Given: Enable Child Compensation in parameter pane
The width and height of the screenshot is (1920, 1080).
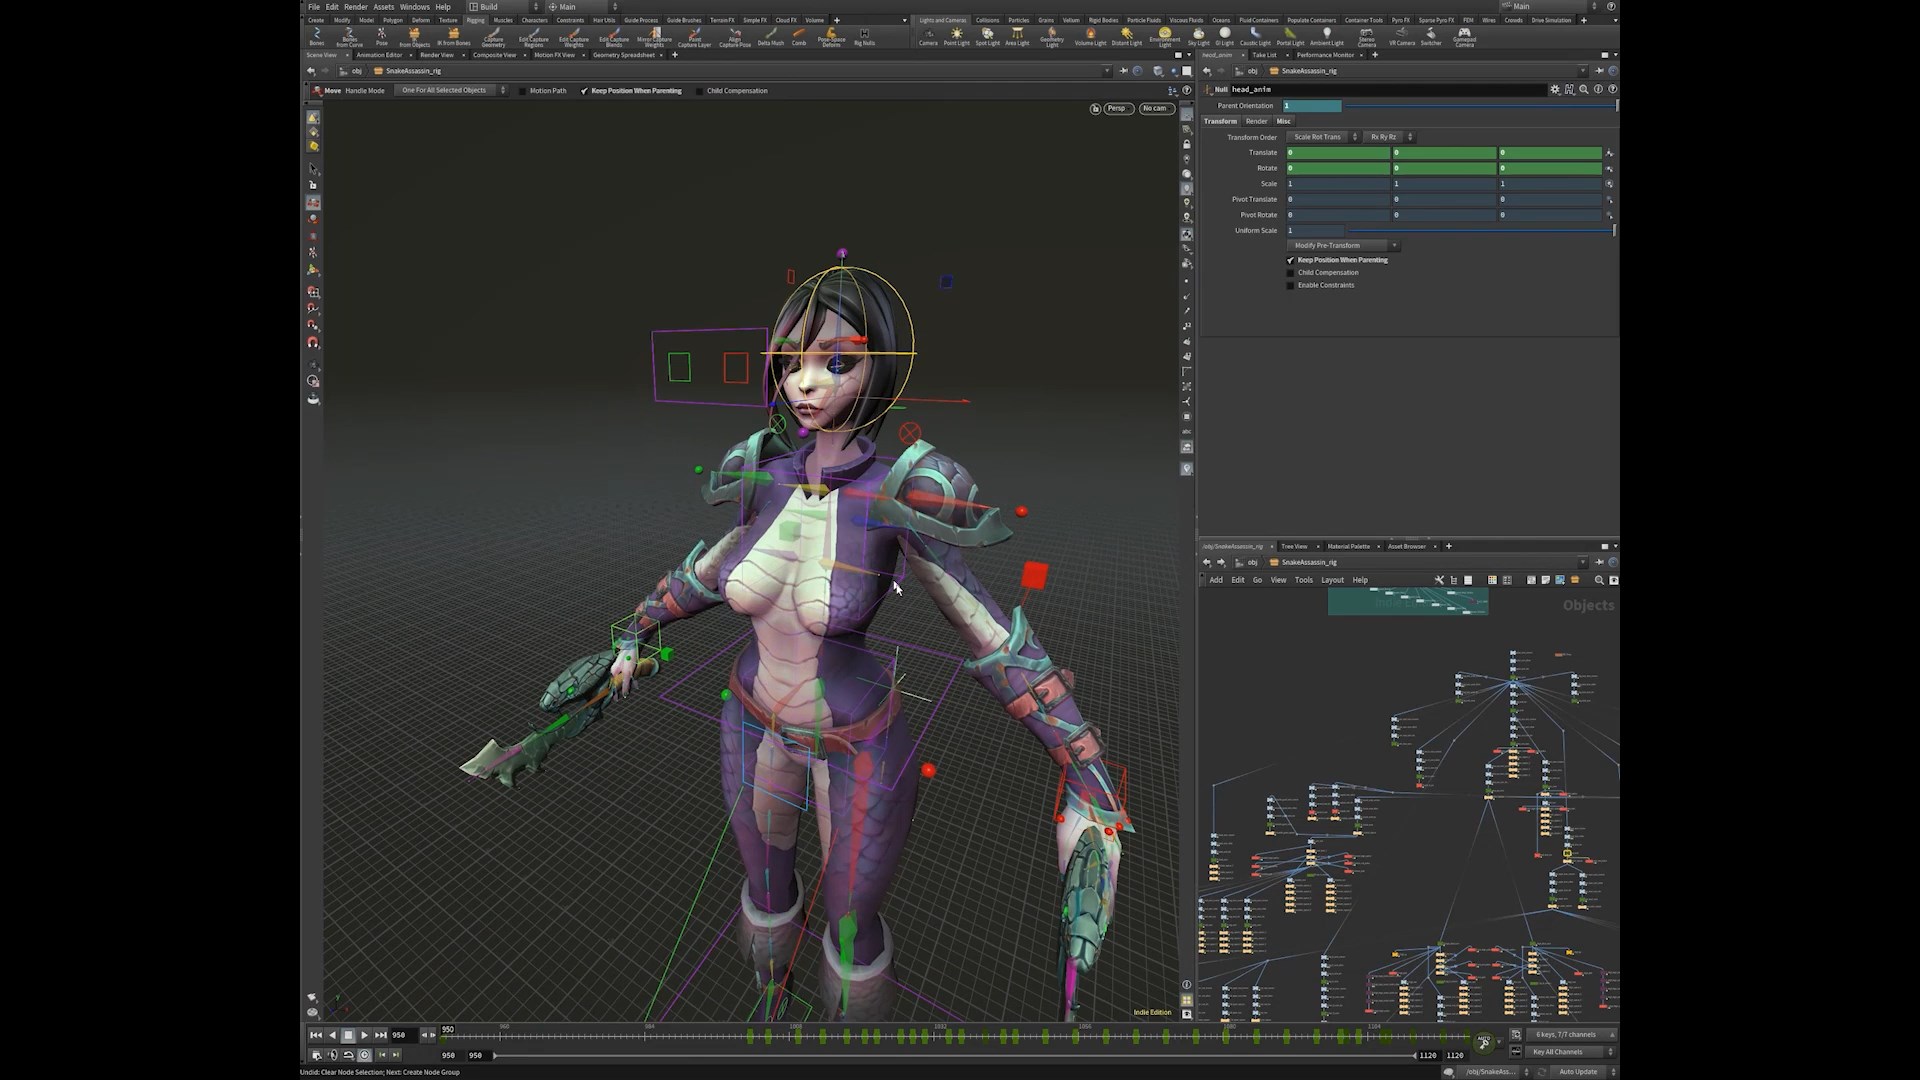Looking at the screenshot, I should 1290,273.
